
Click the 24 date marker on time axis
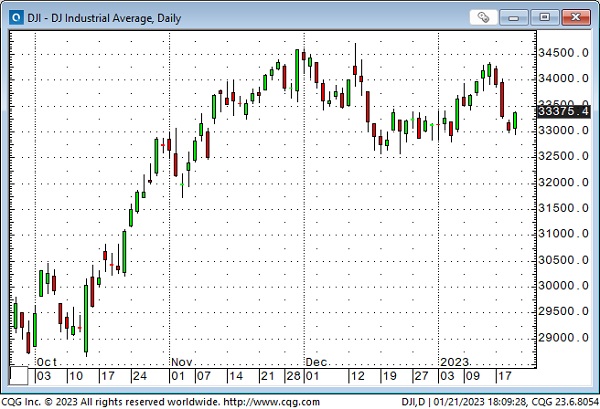140,376
